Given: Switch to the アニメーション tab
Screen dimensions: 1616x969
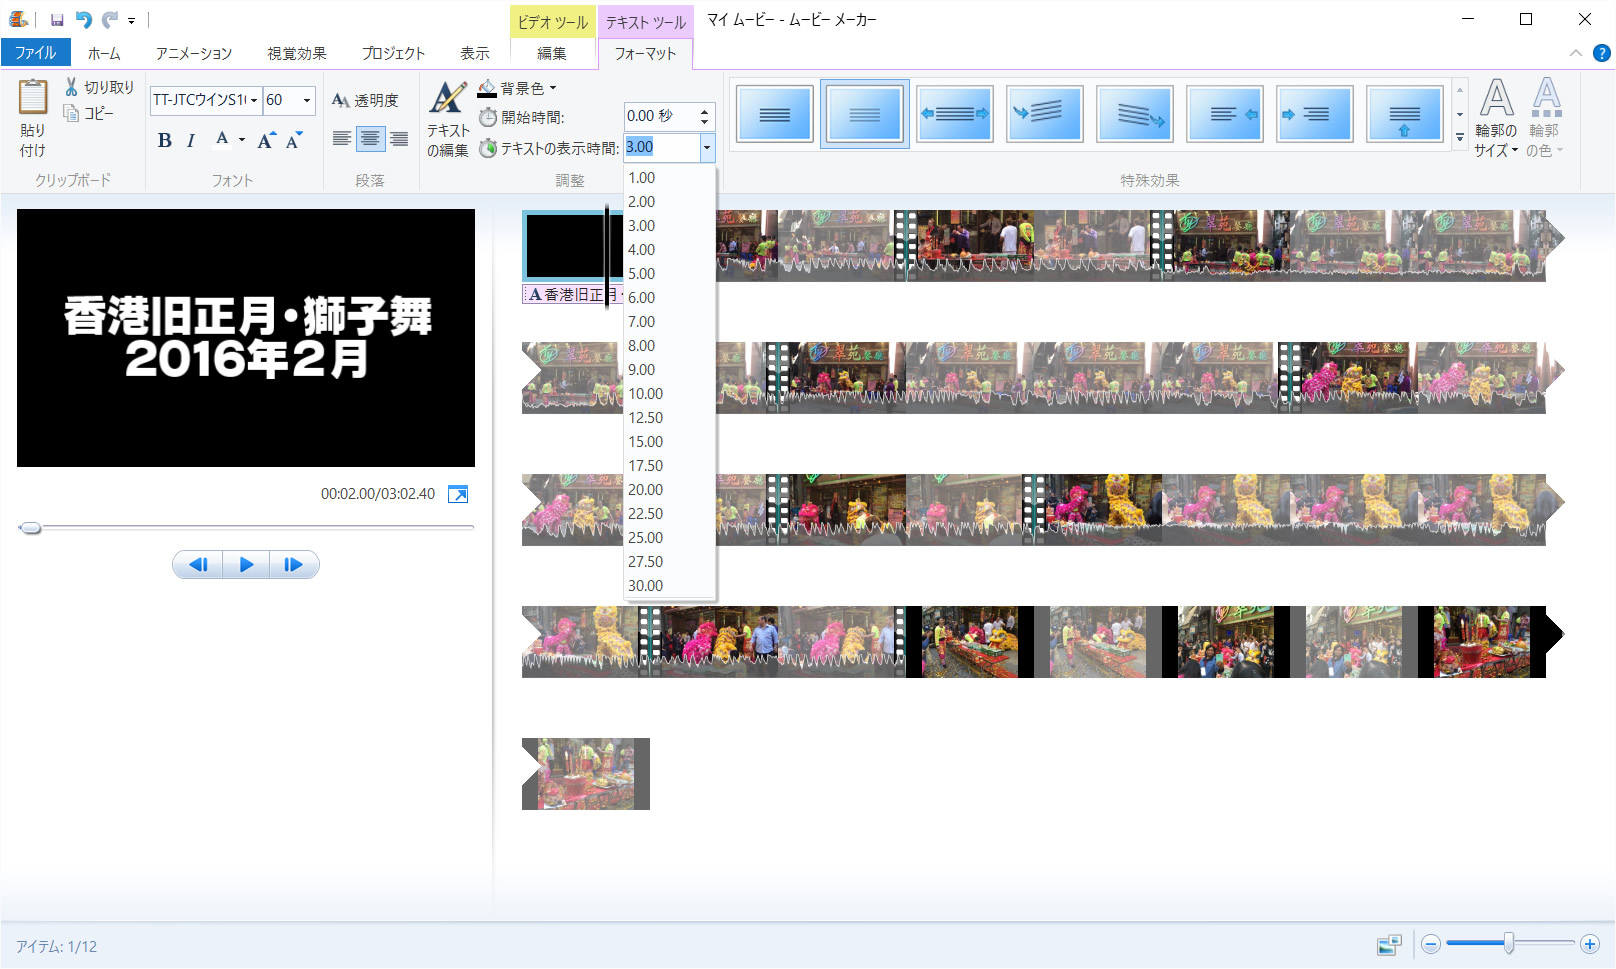Looking at the screenshot, I should (x=193, y=53).
